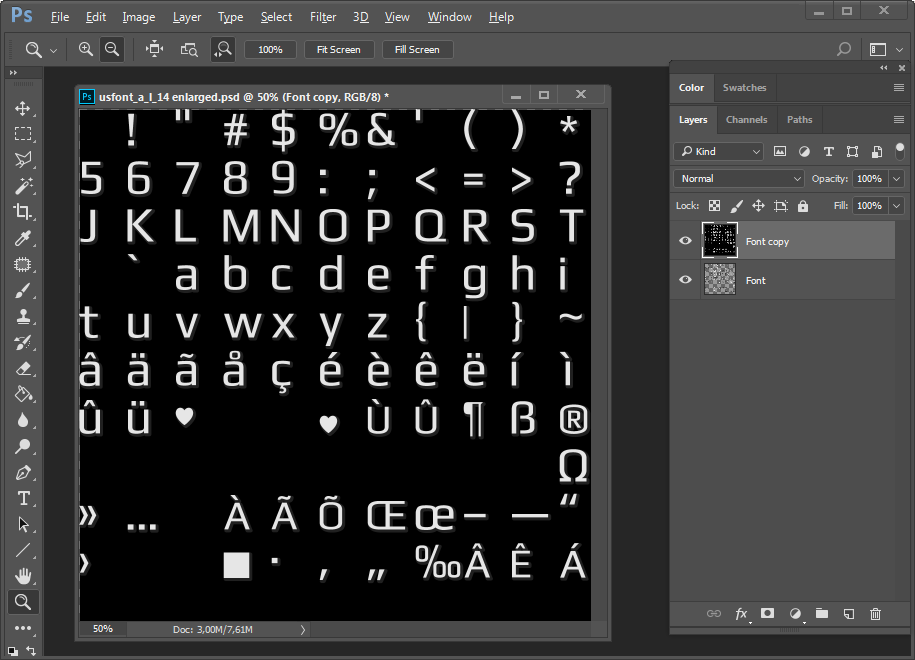Open the Image menu
915x660 pixels.
point(138,17)
